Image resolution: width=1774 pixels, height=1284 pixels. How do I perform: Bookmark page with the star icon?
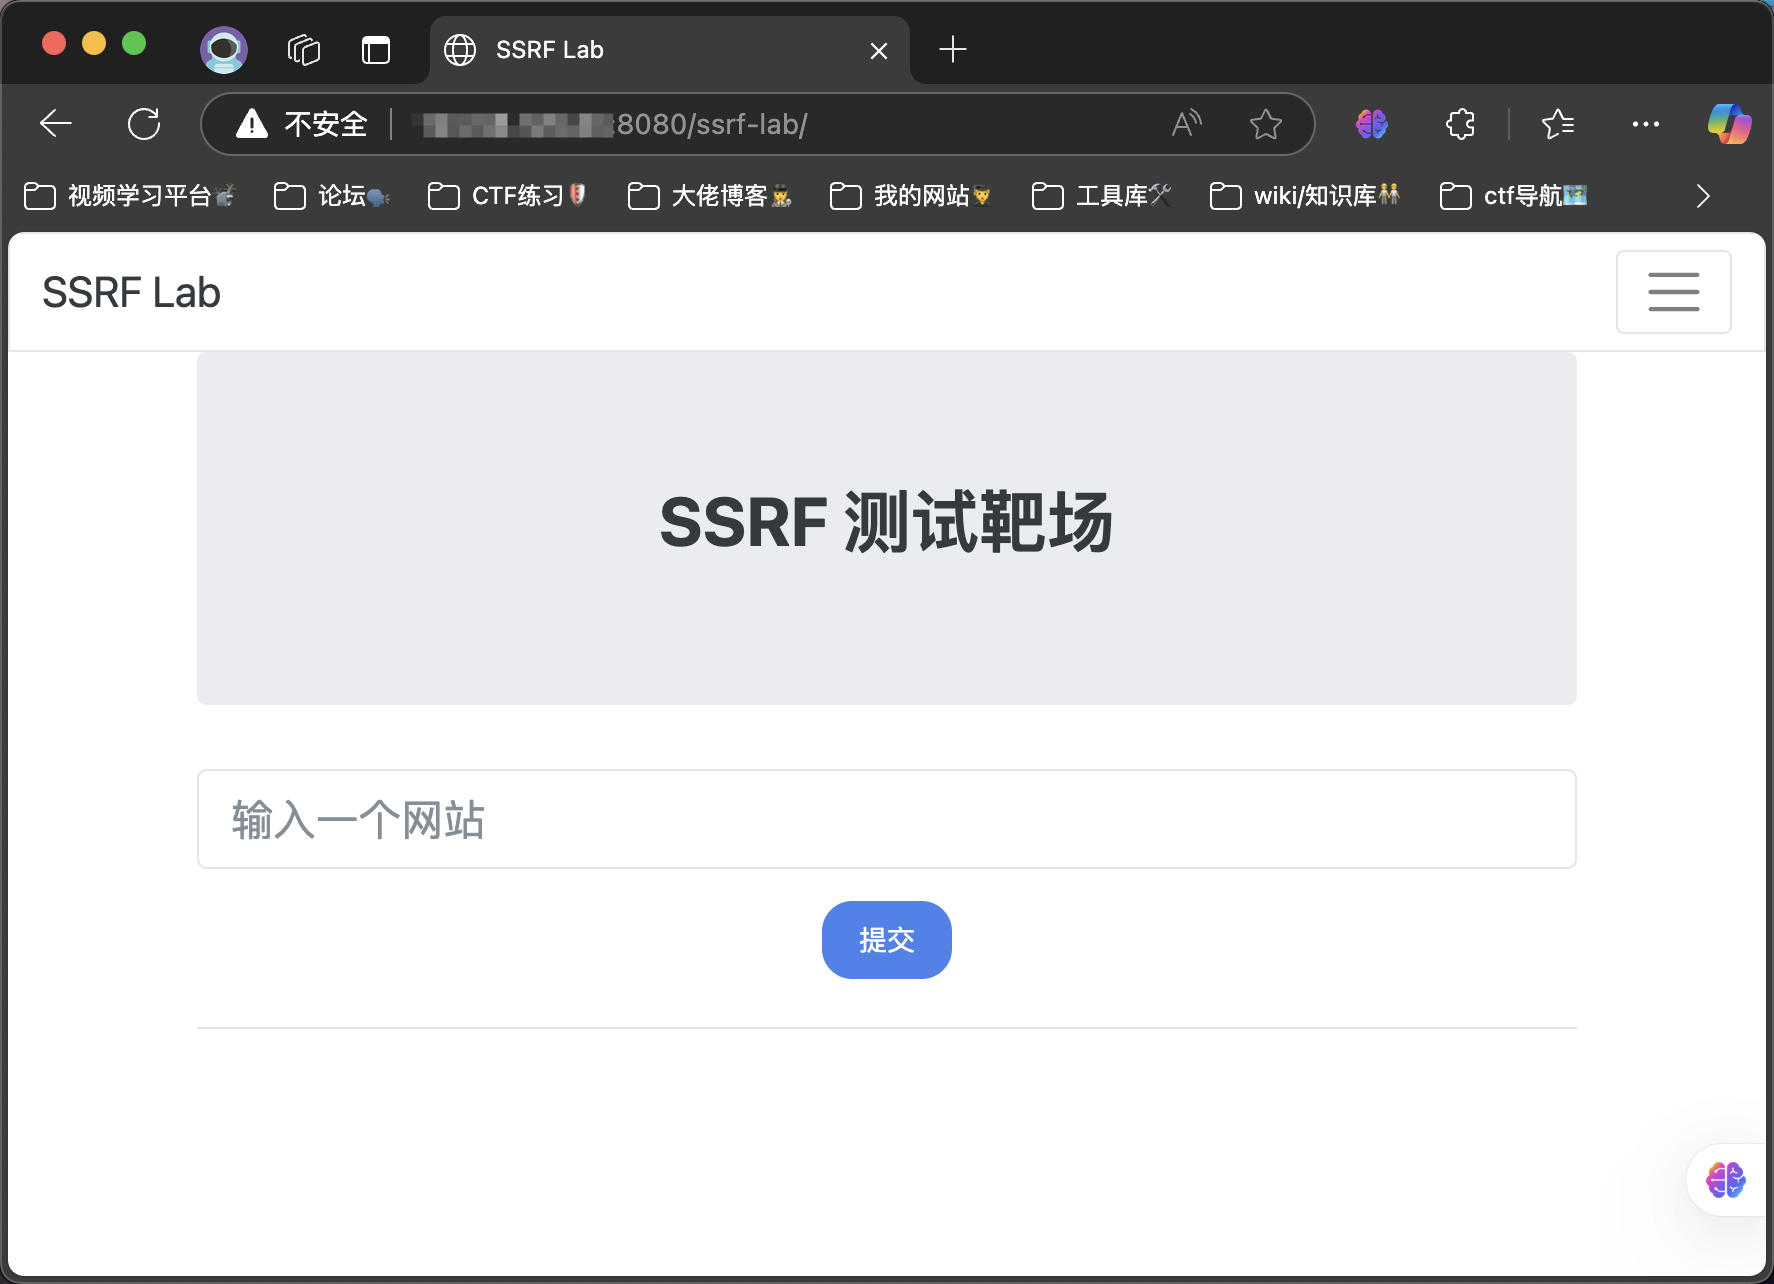1265,124
